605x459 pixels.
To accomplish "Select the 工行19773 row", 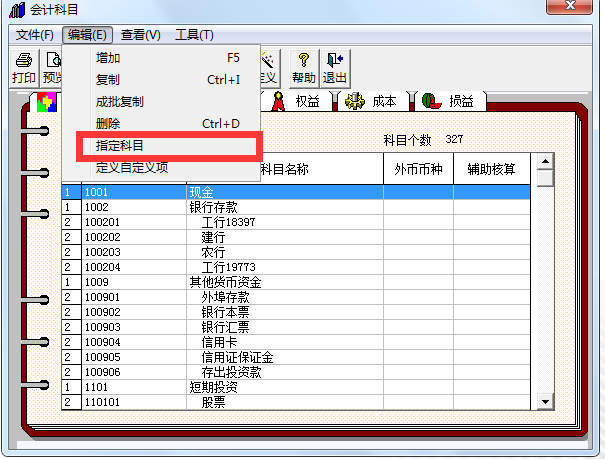I will [296, 267].
